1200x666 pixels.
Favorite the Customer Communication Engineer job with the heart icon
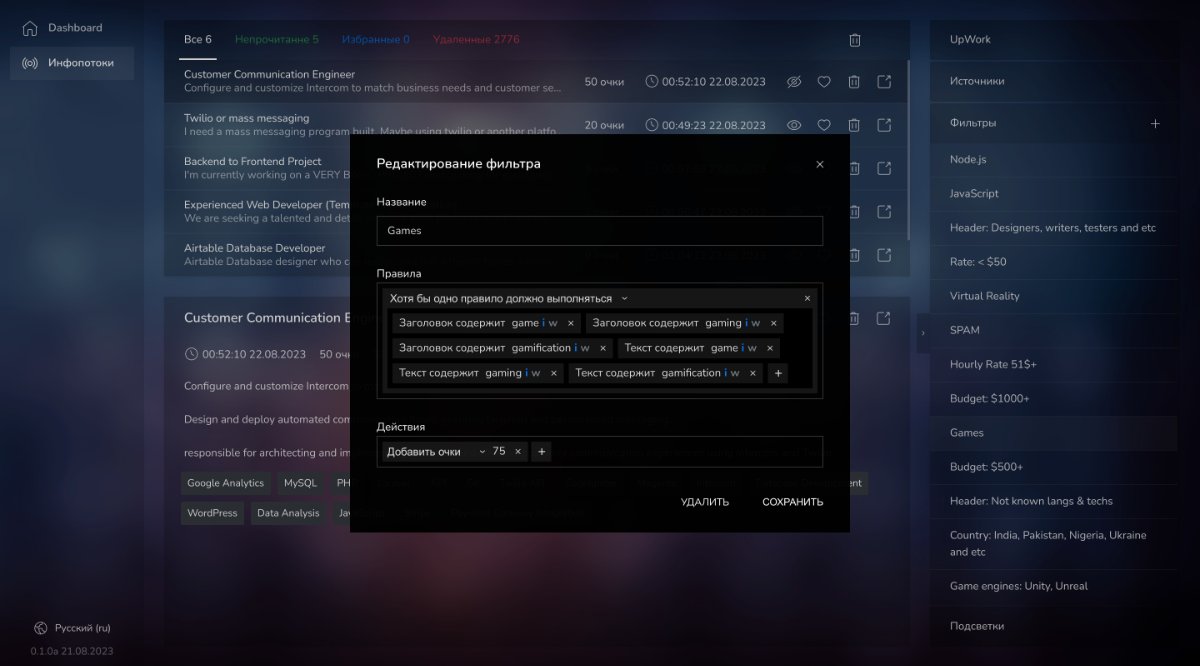pyautogui.click(x=824, y=82)
